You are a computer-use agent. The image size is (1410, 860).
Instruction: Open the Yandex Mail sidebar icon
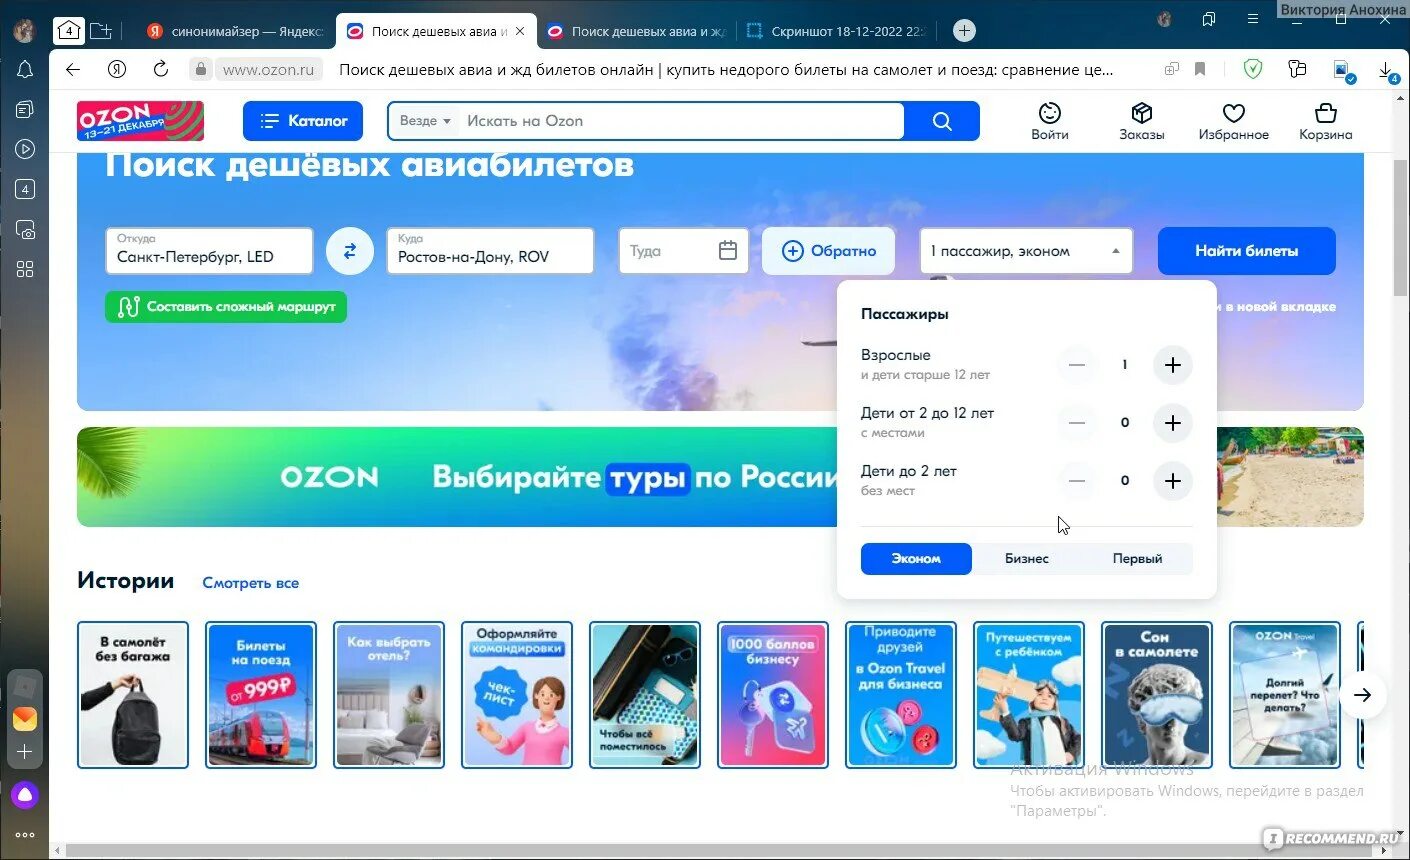tap(25, 719)
